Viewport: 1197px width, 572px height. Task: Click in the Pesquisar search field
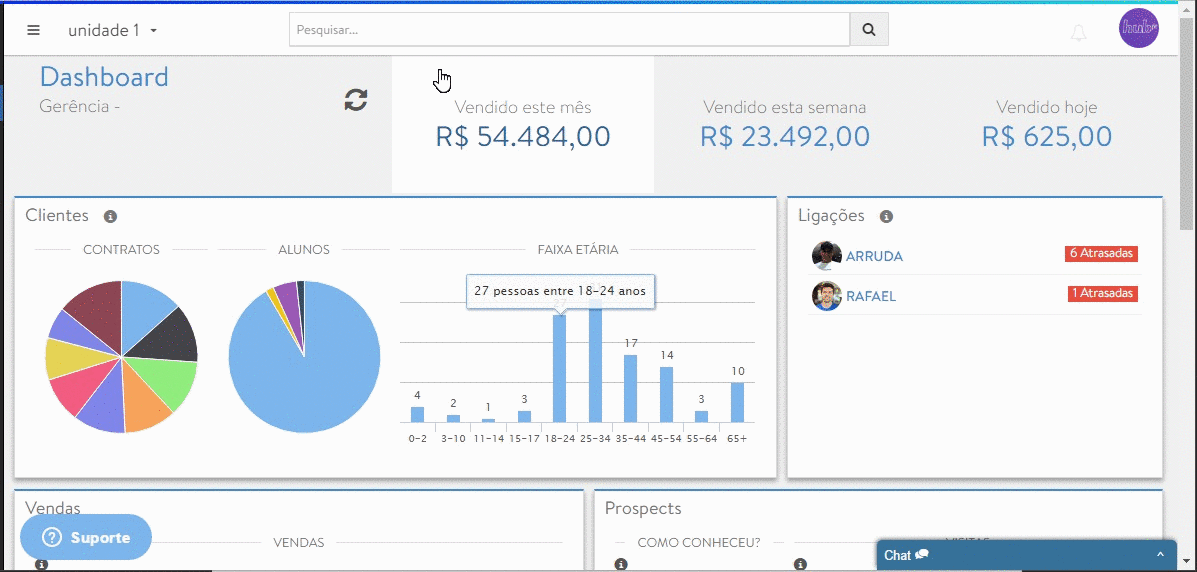click(569, 30)
